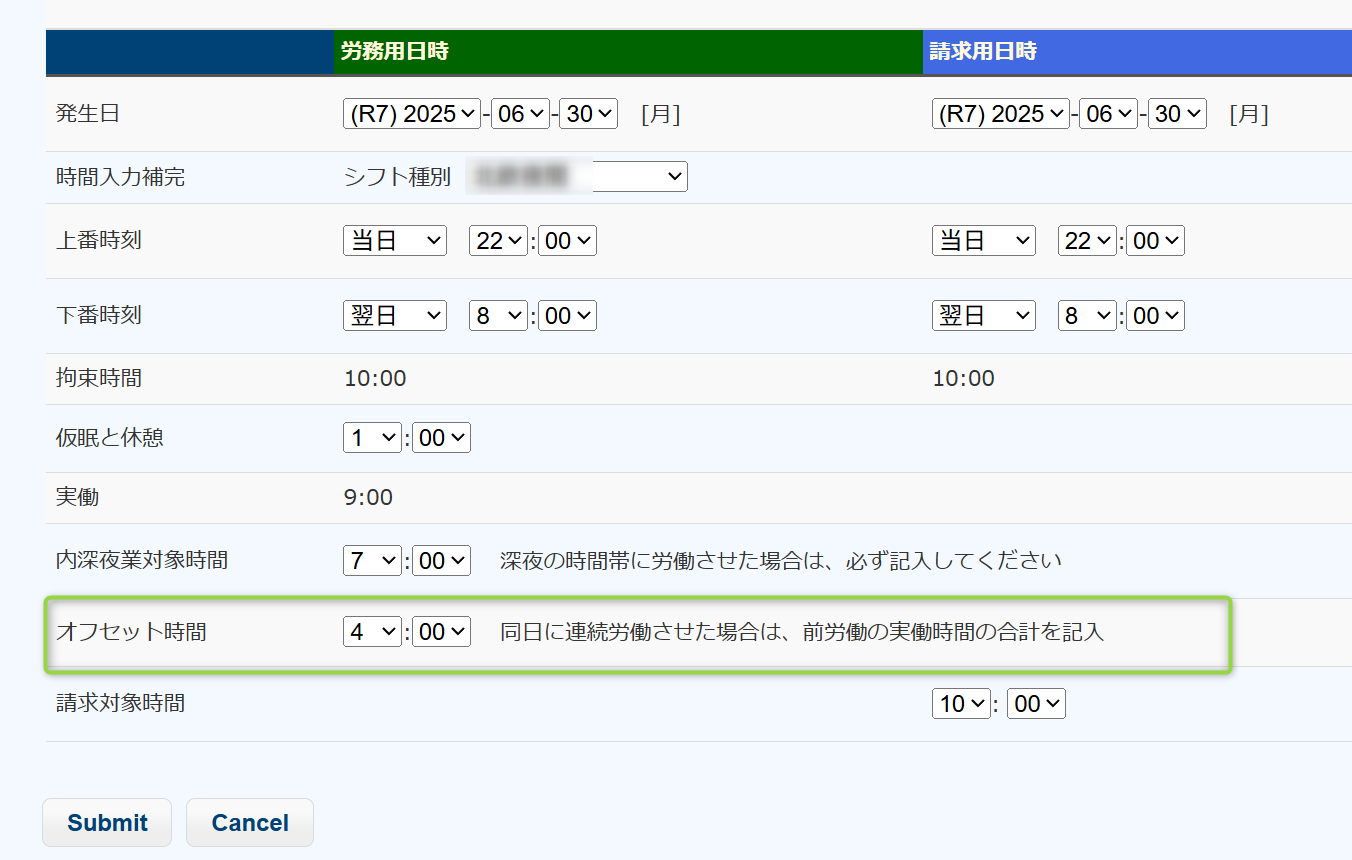Open 上番時刻 hour dropdown in 労務用日時 column

tap(498, 241)
